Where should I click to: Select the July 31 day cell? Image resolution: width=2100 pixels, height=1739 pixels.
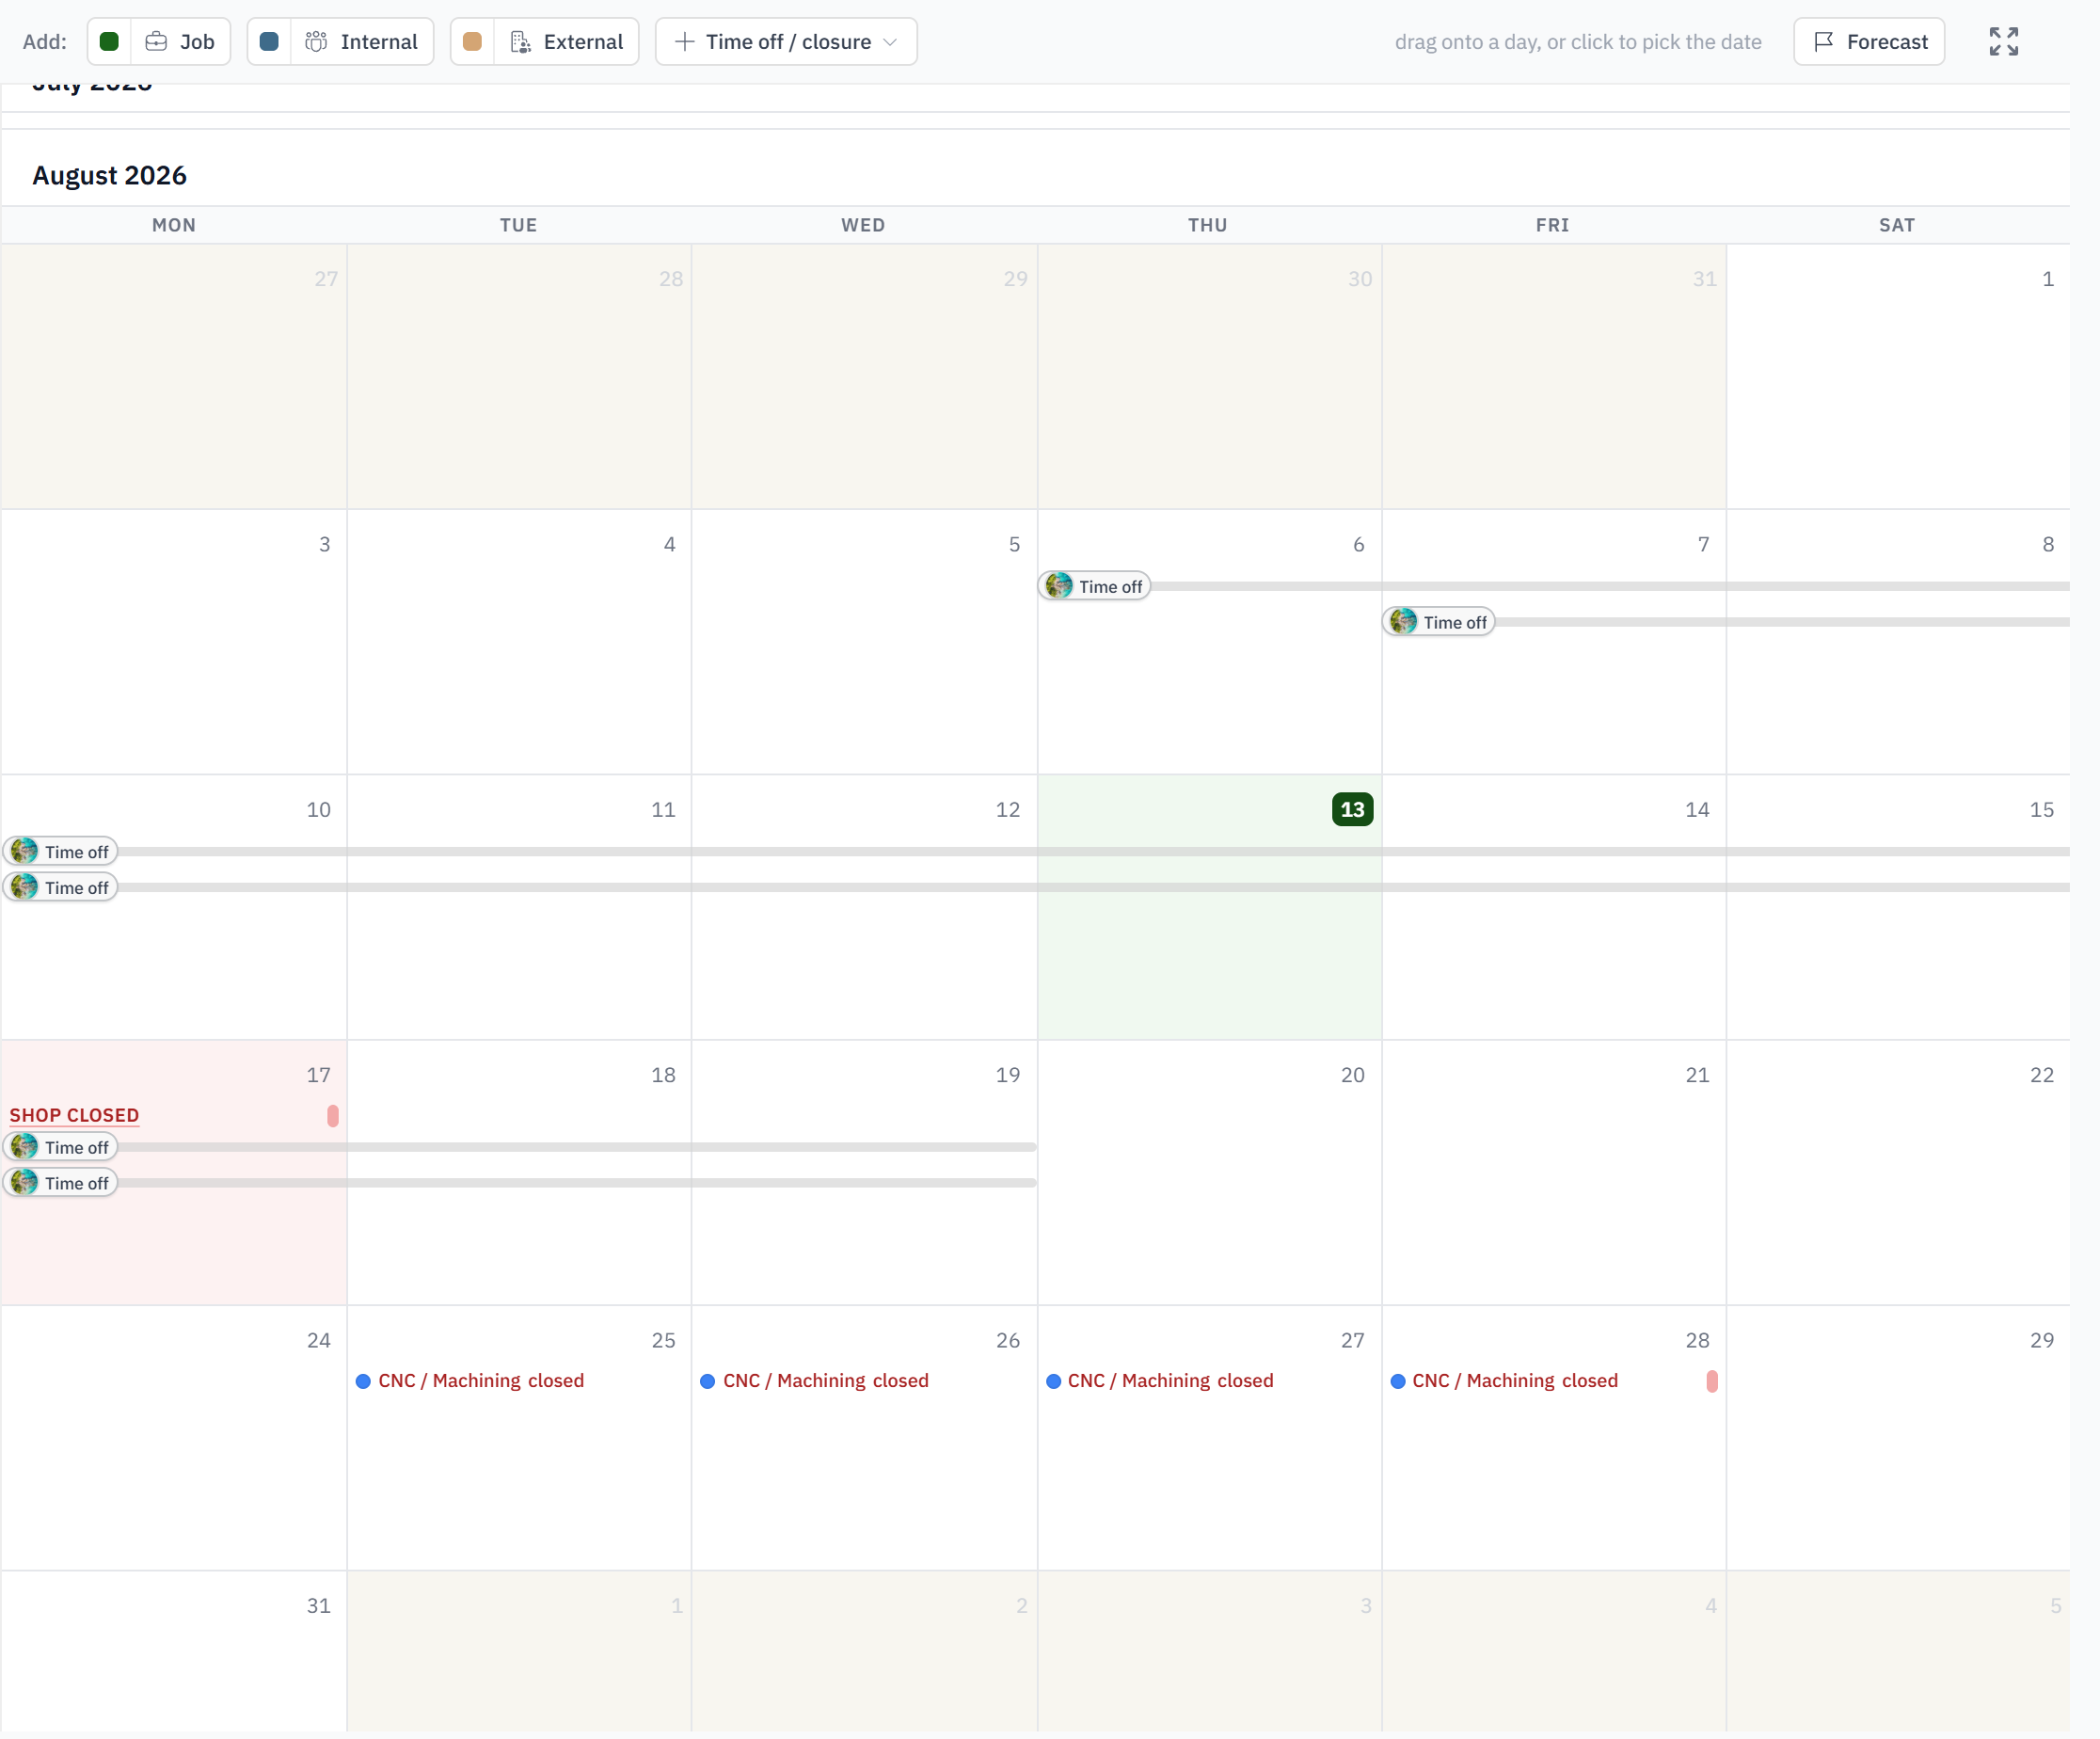(1554, 376)
